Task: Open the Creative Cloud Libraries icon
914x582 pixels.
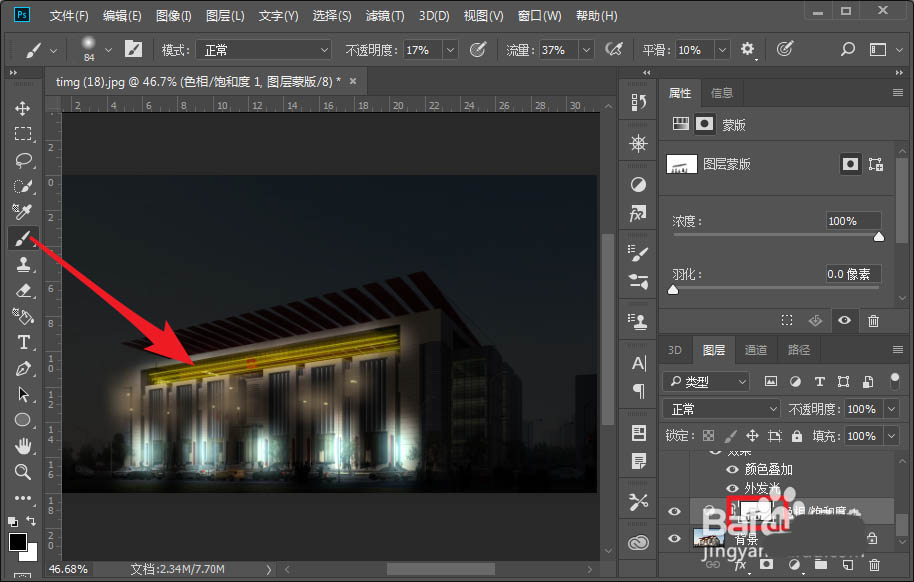Action: point(638,542)
